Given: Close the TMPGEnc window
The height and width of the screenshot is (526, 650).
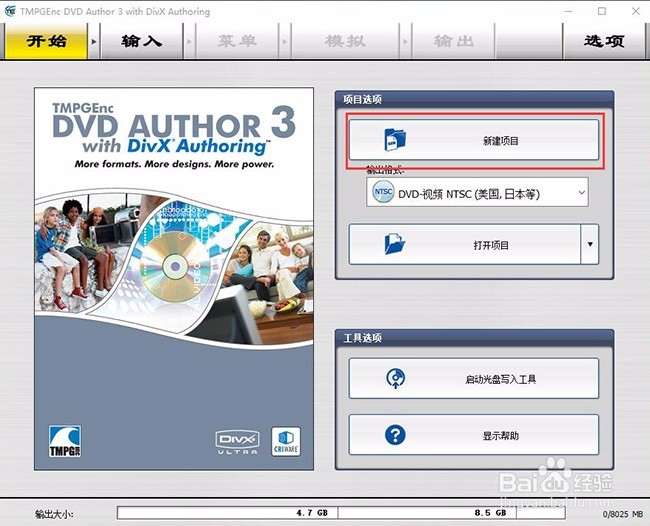Looking at the screenshot, I should [x=635, y=11].
